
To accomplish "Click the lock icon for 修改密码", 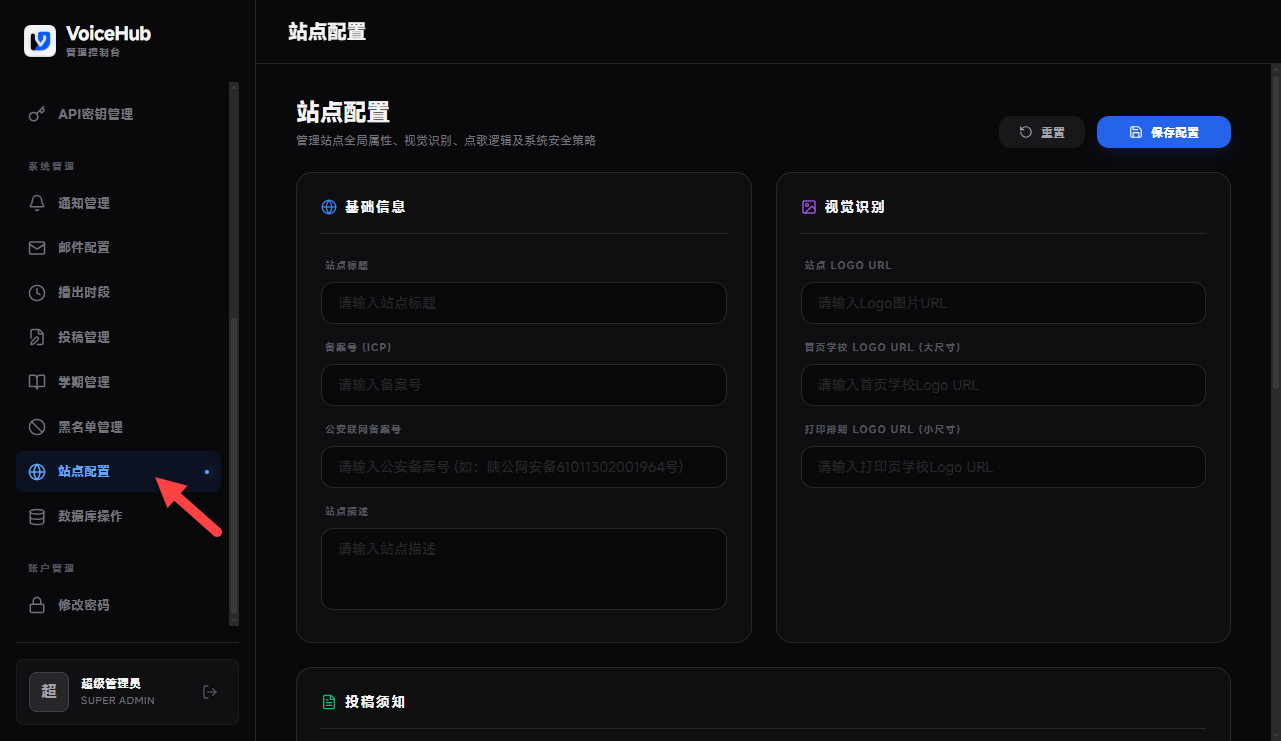I will click(x=37, y=605).
